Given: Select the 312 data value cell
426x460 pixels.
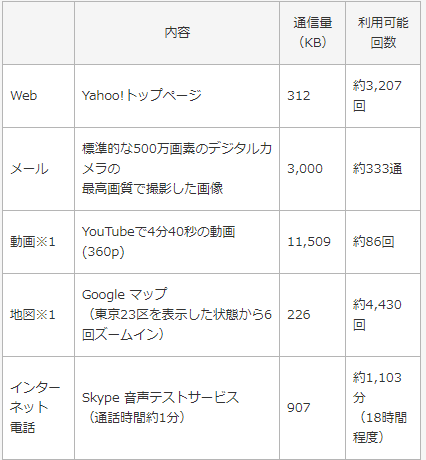Looking at the screenshot, I should click(312, 96).
